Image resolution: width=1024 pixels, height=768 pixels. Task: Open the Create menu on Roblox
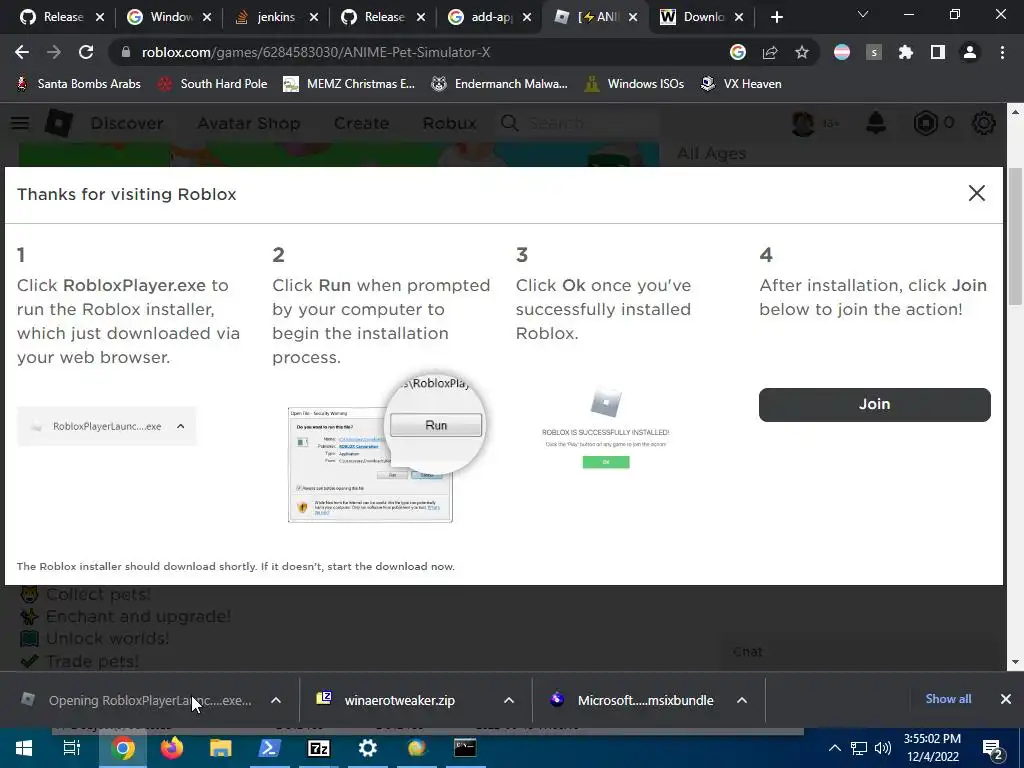pyautogui.click(x=361, y=123)
